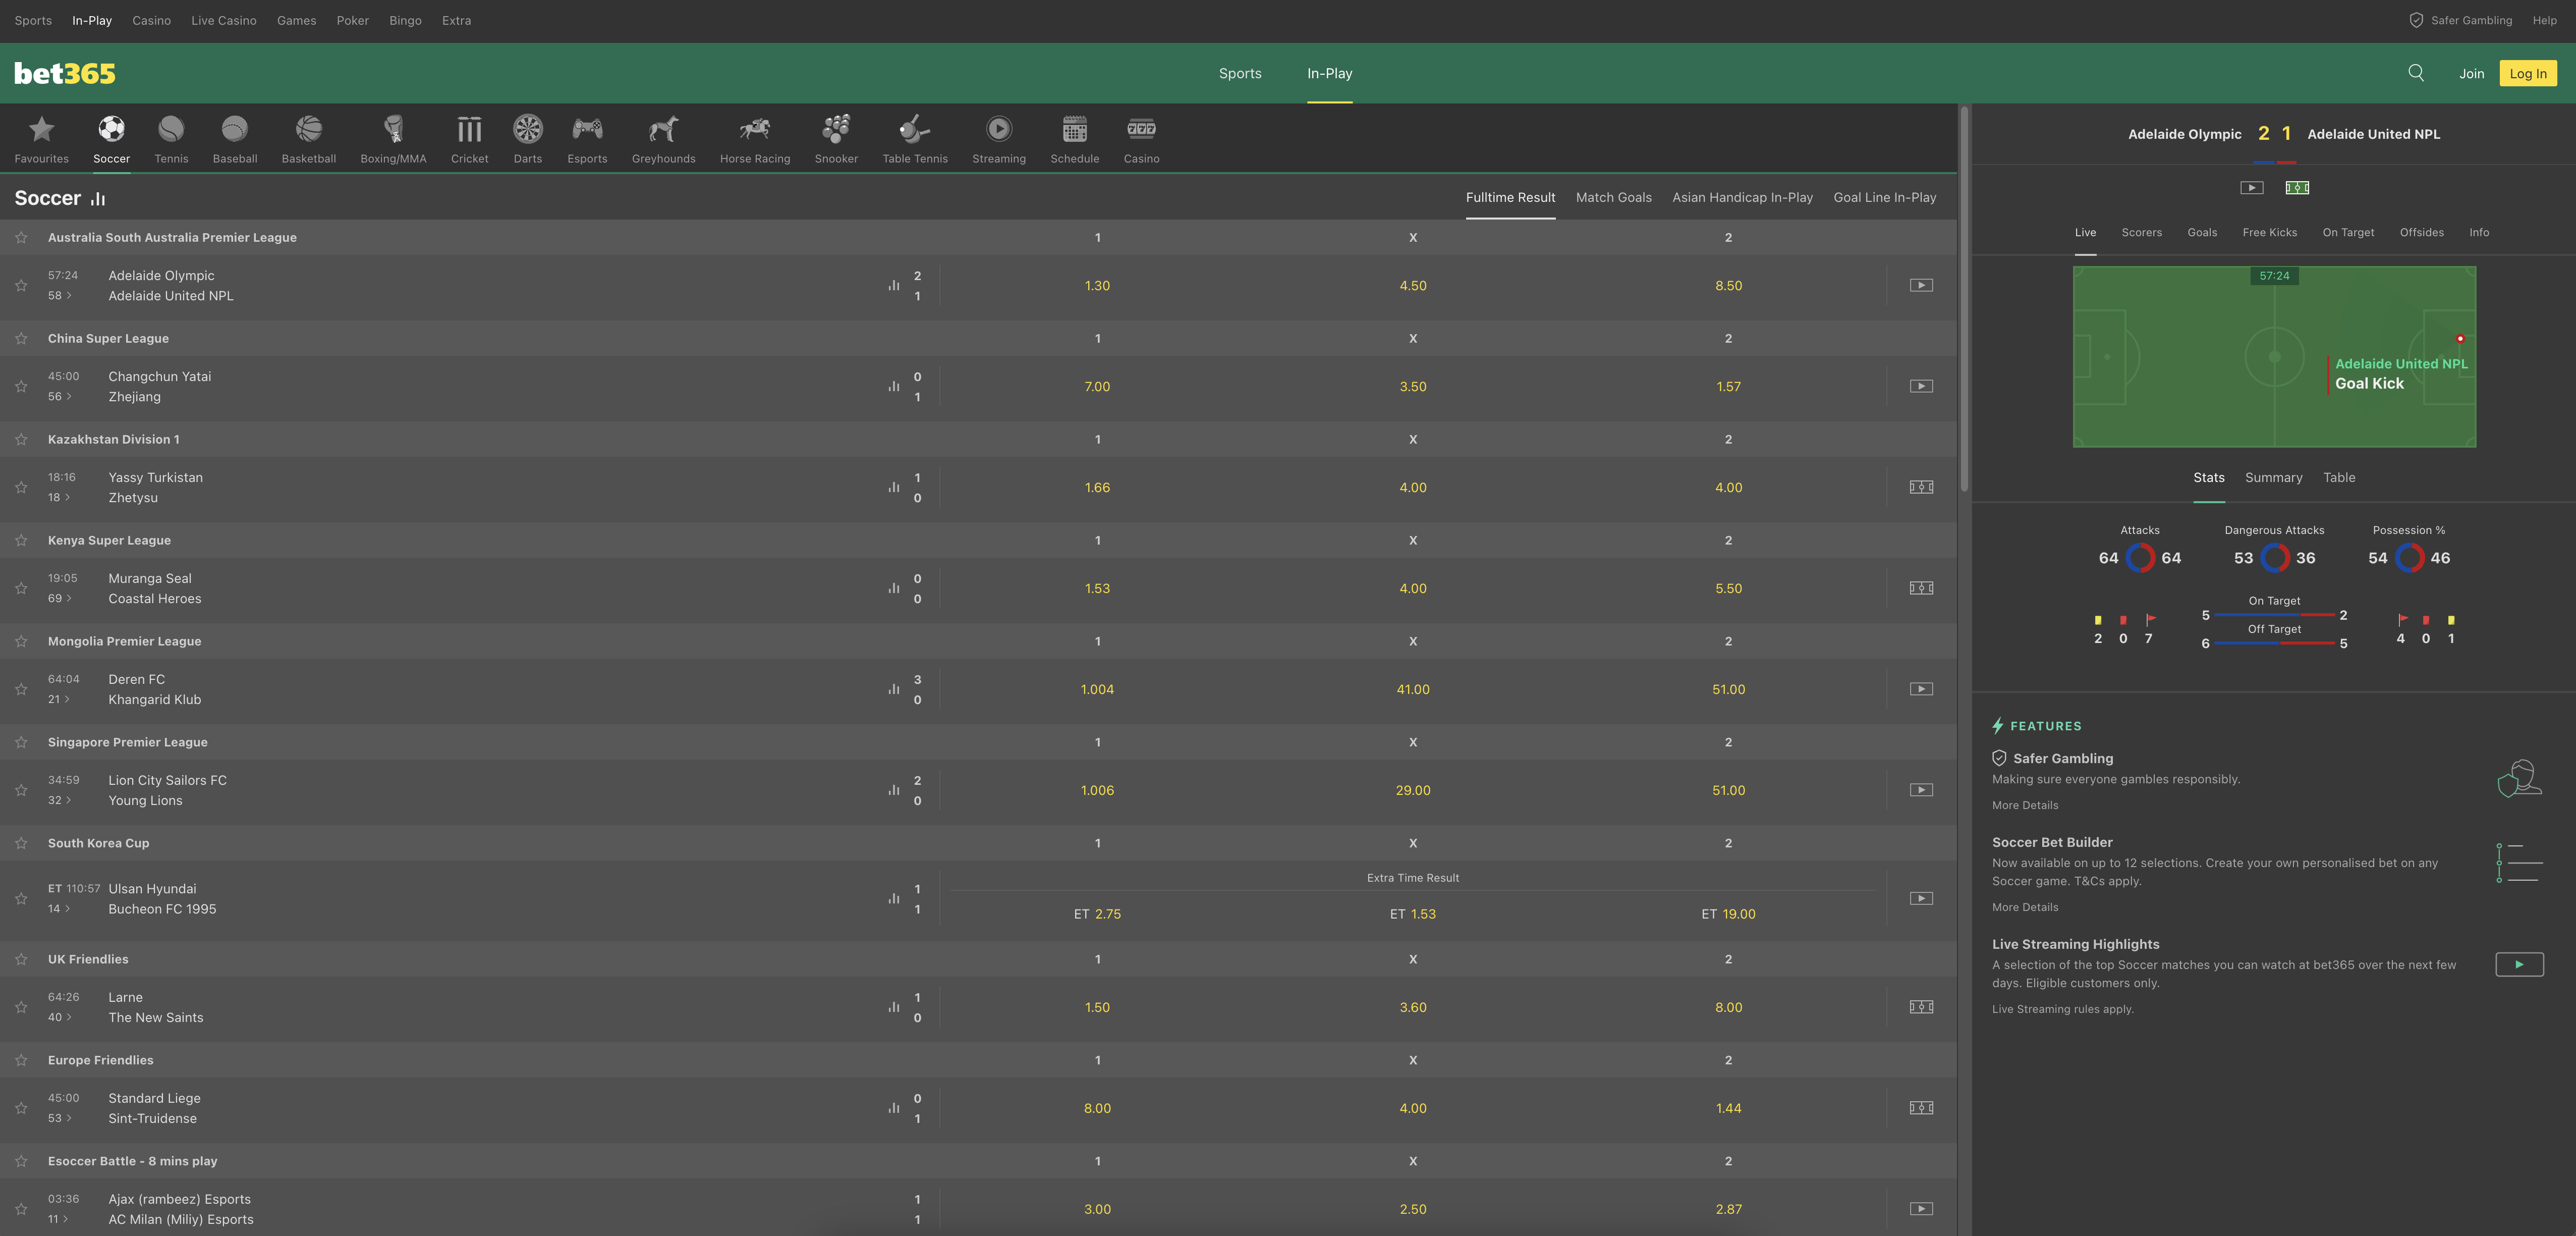This screenshot has height=1236, width=2576.
Task: Watch stream for Adelaide Olympic match row
Action: click(1921, 286)
